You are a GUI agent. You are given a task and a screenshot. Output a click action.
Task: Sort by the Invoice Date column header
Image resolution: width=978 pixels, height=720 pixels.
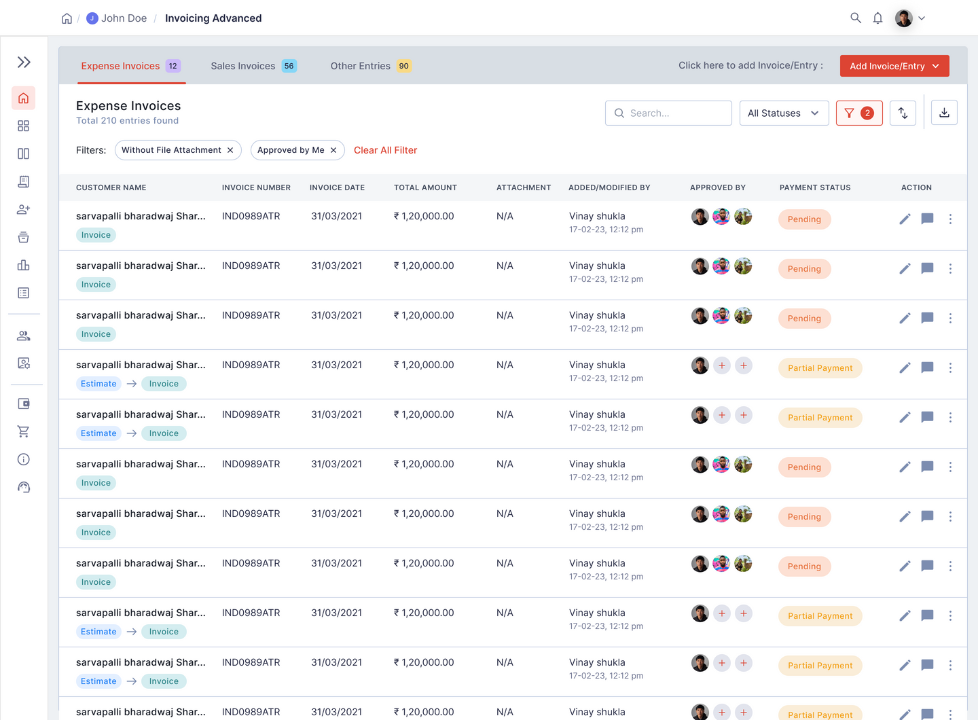pyautogui.click(x=337, y=188)
